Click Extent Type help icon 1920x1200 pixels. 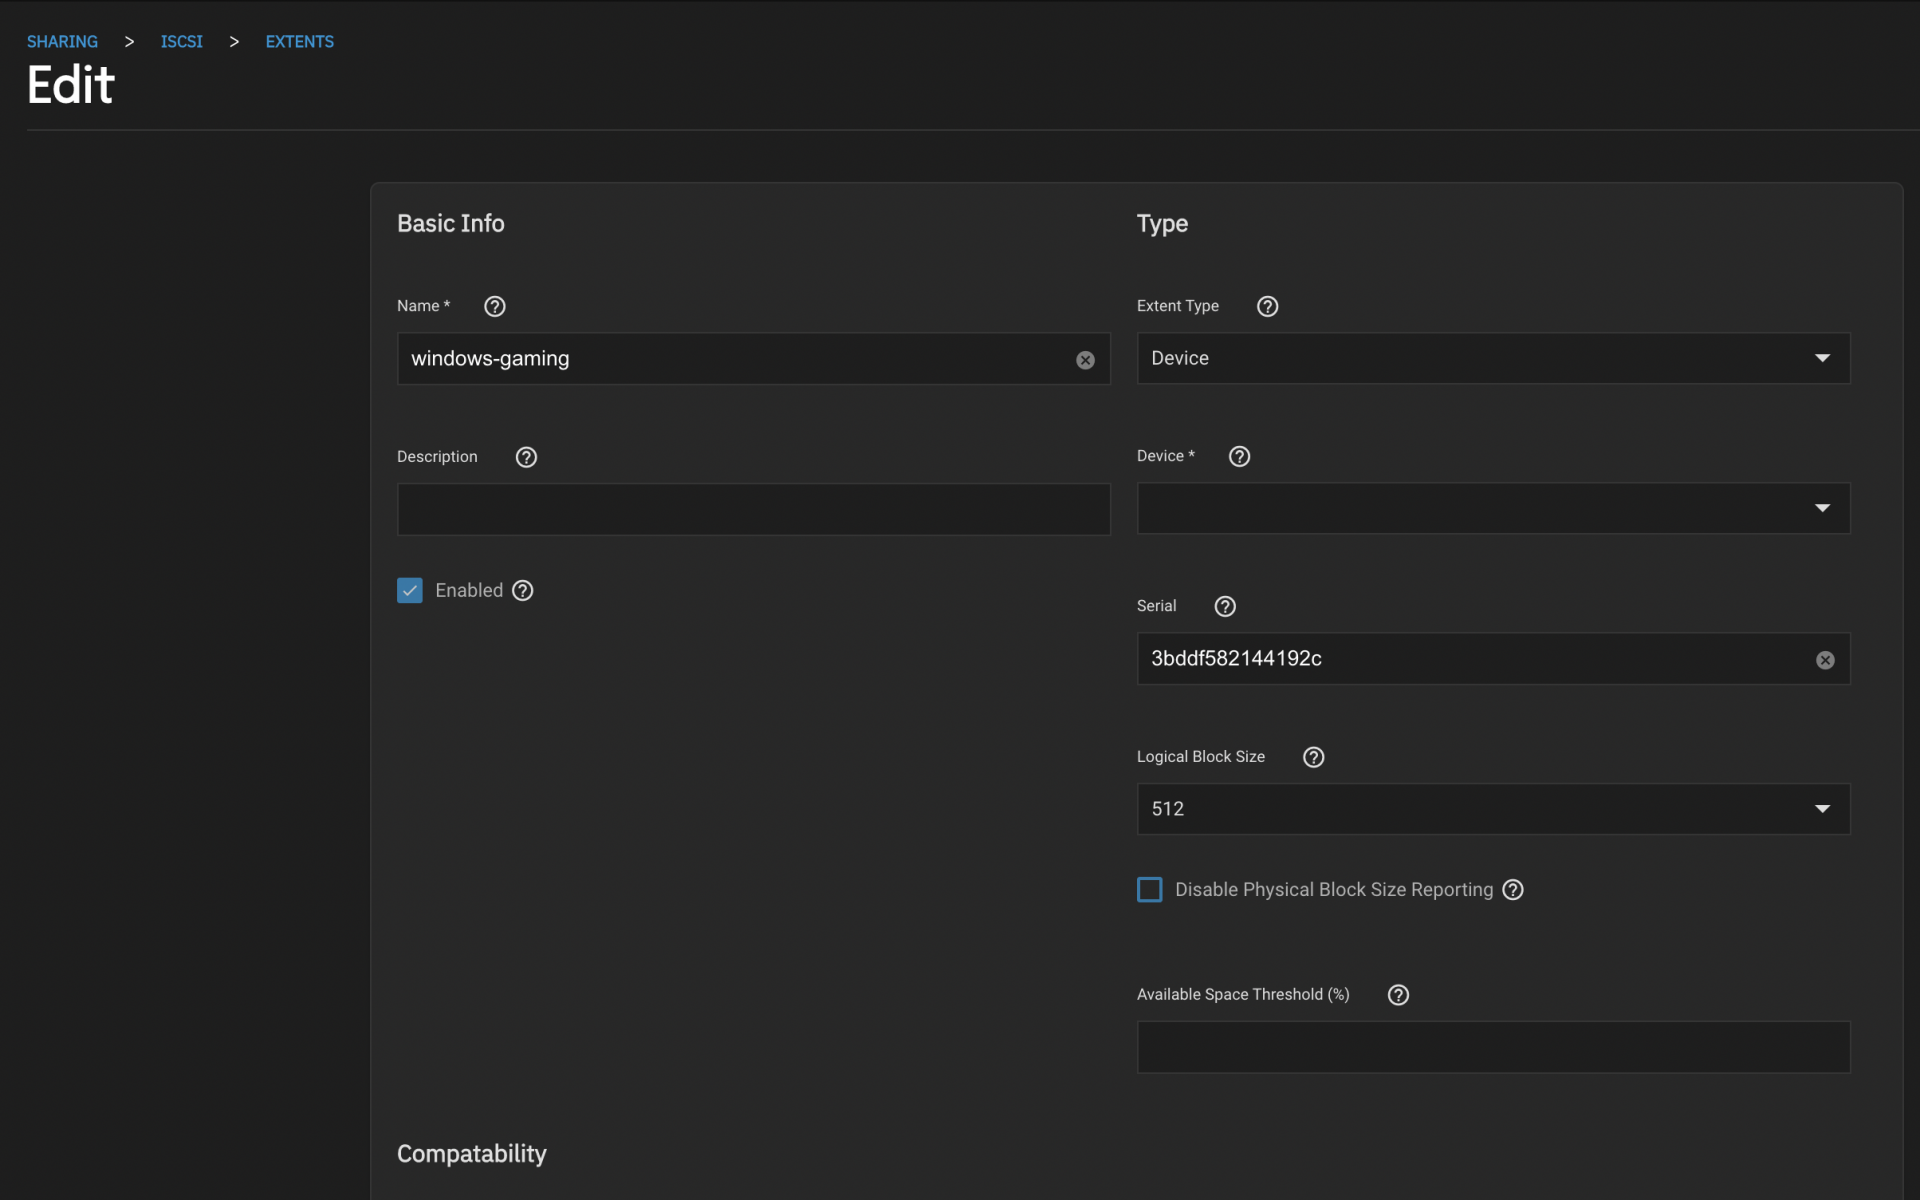pos(1267,307)
